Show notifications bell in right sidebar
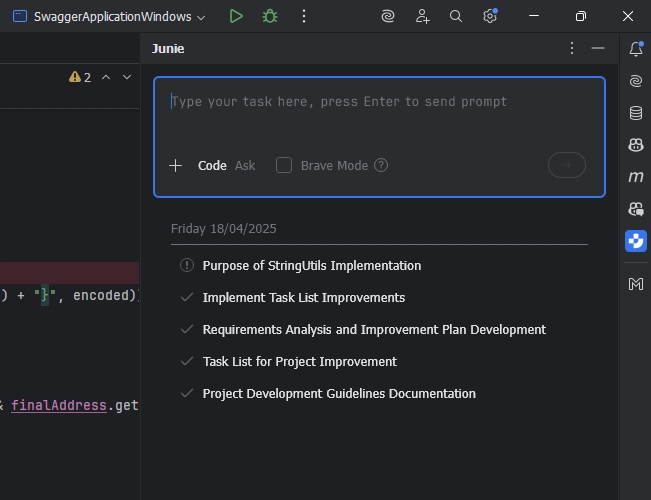Image resolution: width=651 pixels, height=500 pixels. pos(636,49)
